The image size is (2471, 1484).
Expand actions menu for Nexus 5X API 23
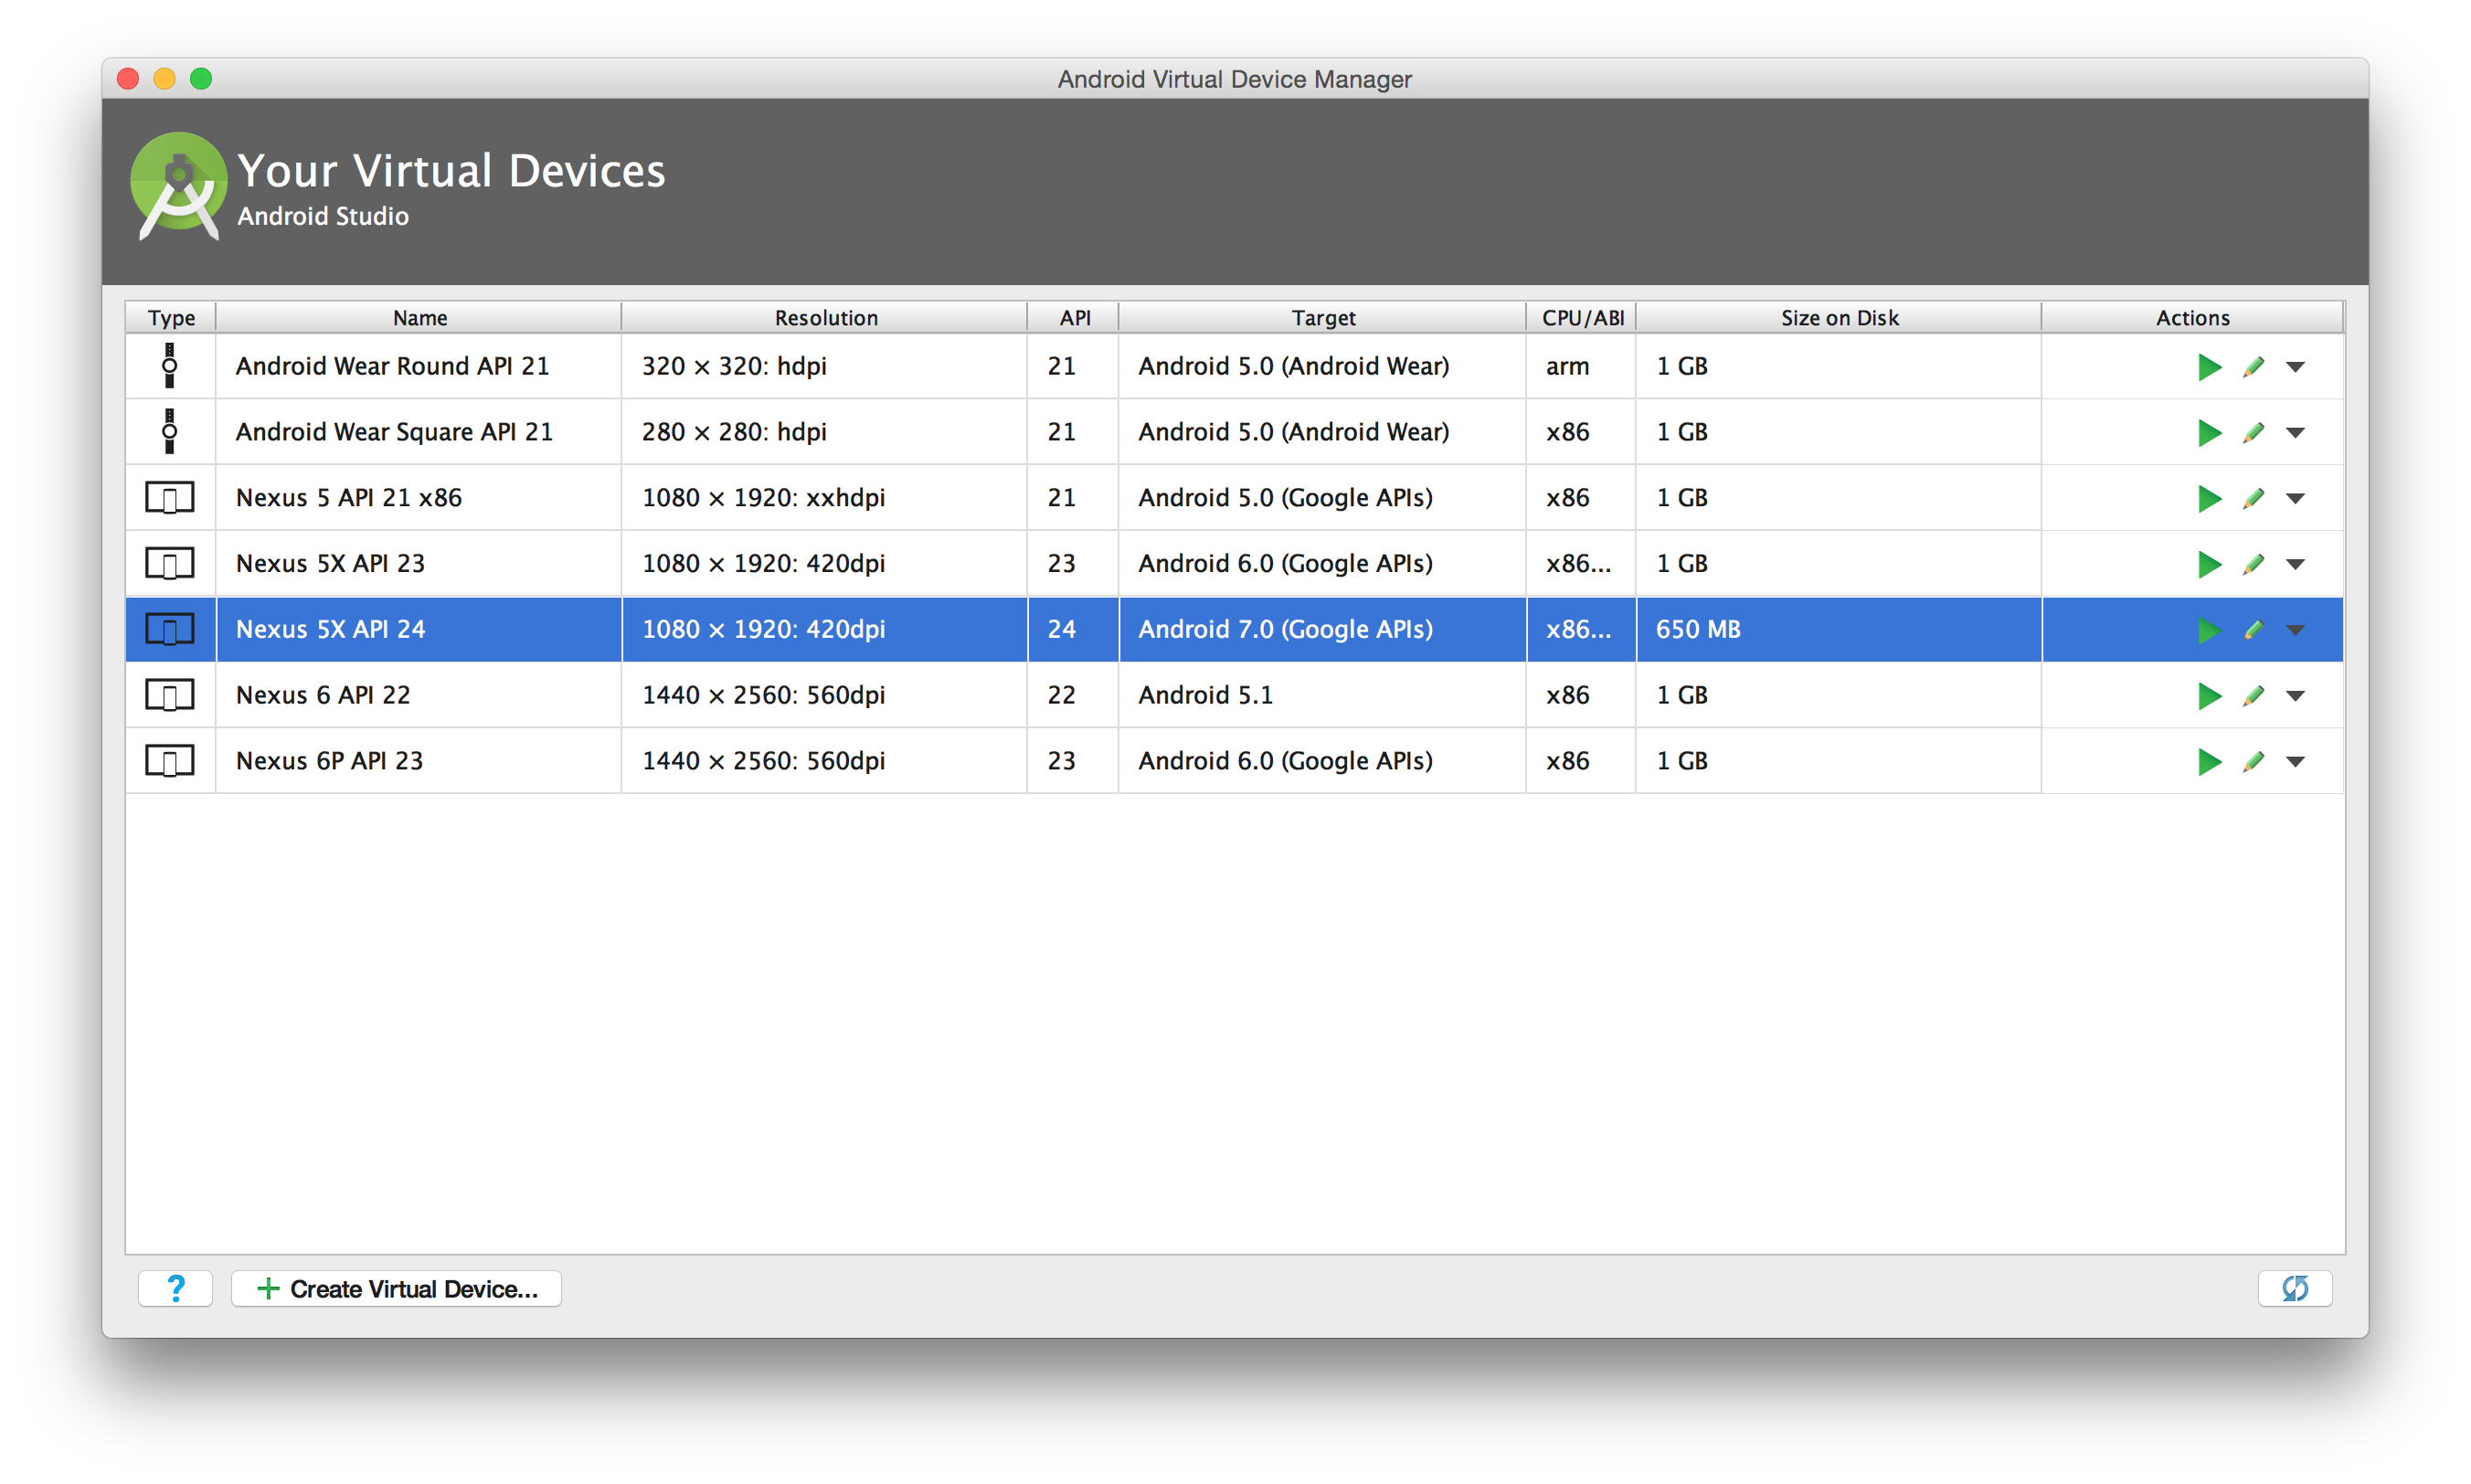pyautogui.click(x=2295, y=565)
